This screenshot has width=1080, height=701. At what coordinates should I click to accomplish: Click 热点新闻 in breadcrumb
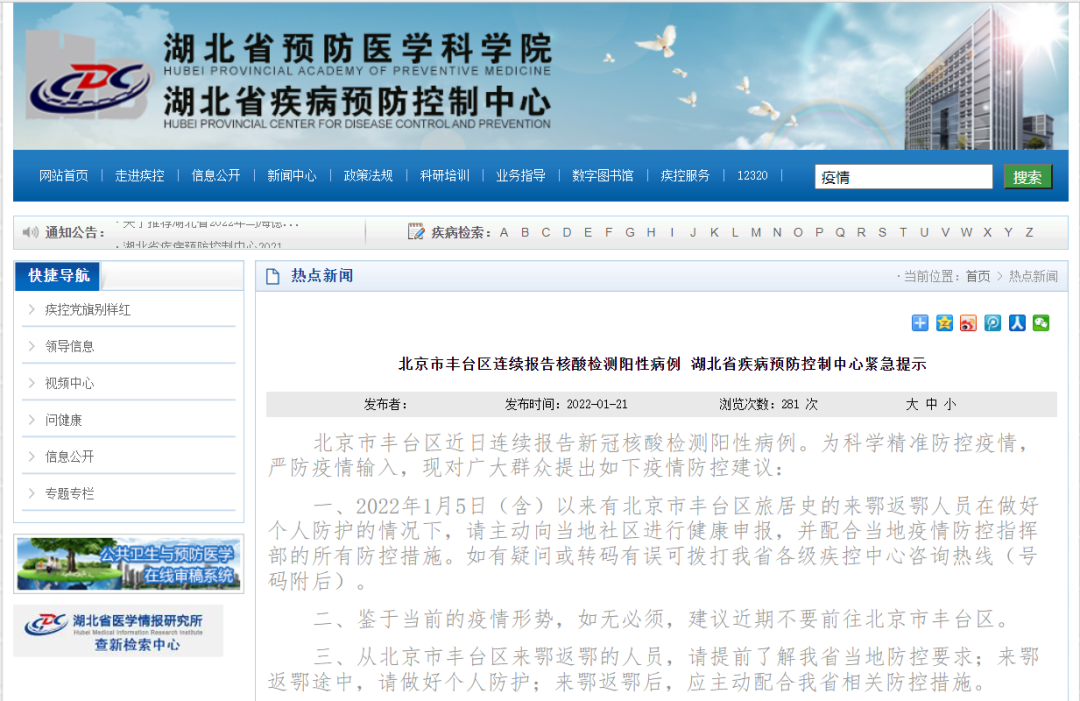tap(1033, 276)
